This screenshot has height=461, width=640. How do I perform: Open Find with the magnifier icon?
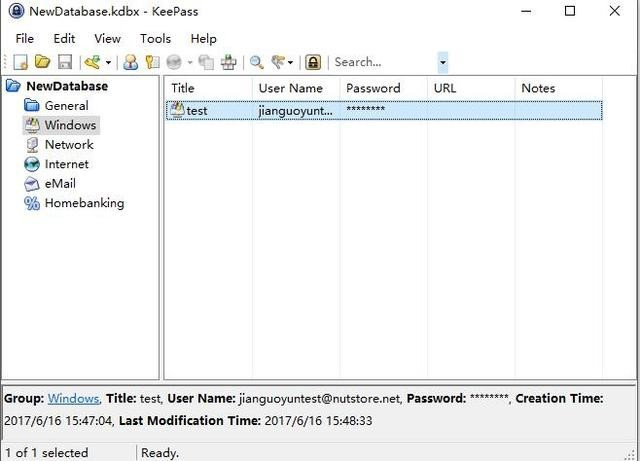pos(256,62)
